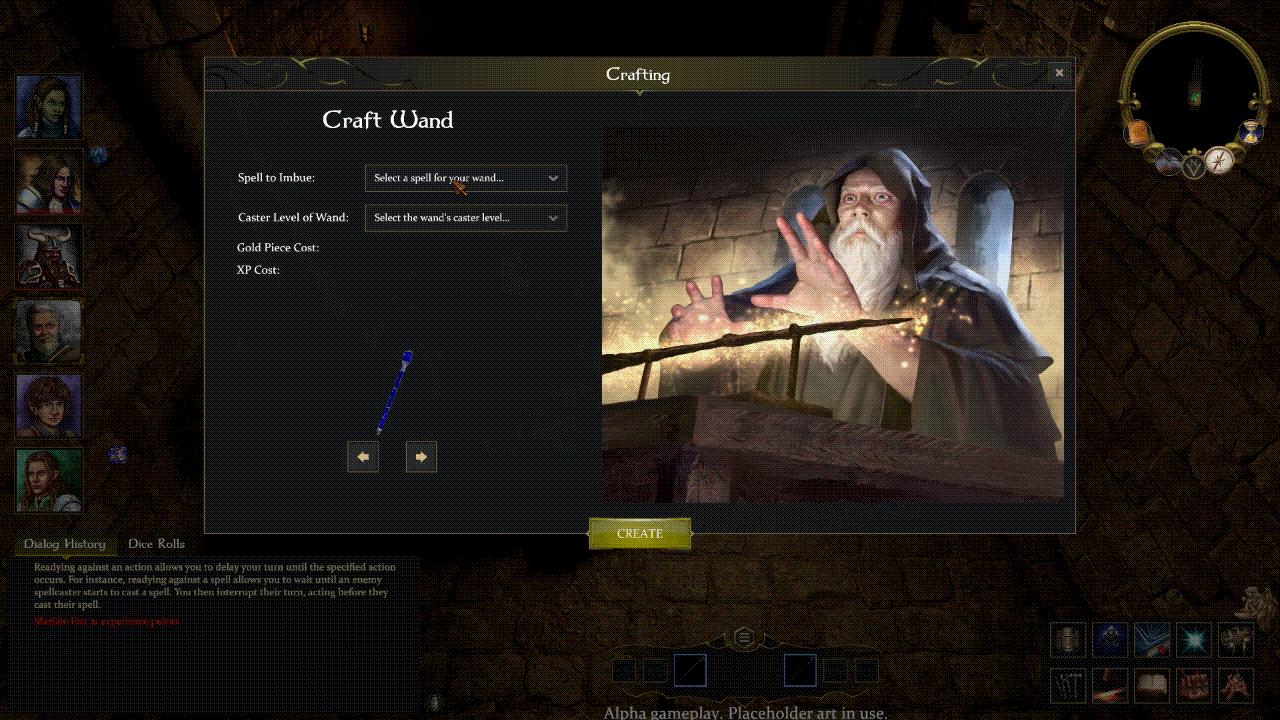Viewport: 1280px width, 720px height.
Task: Open the Caster Level of Wand dropdown
Action: [x=466, y=217]
